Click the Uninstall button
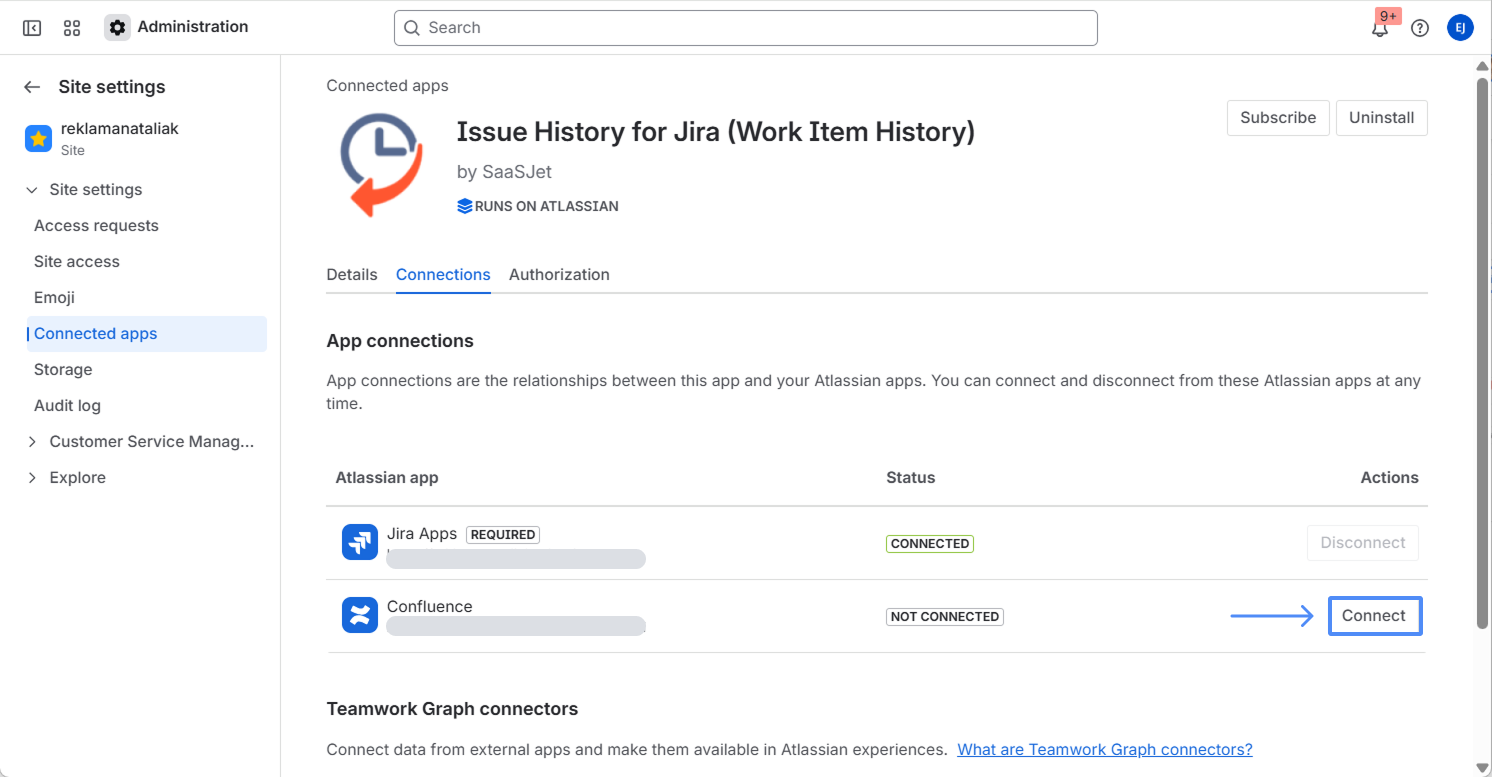This screenshot has width=1492, height=777. point(1381,118)
